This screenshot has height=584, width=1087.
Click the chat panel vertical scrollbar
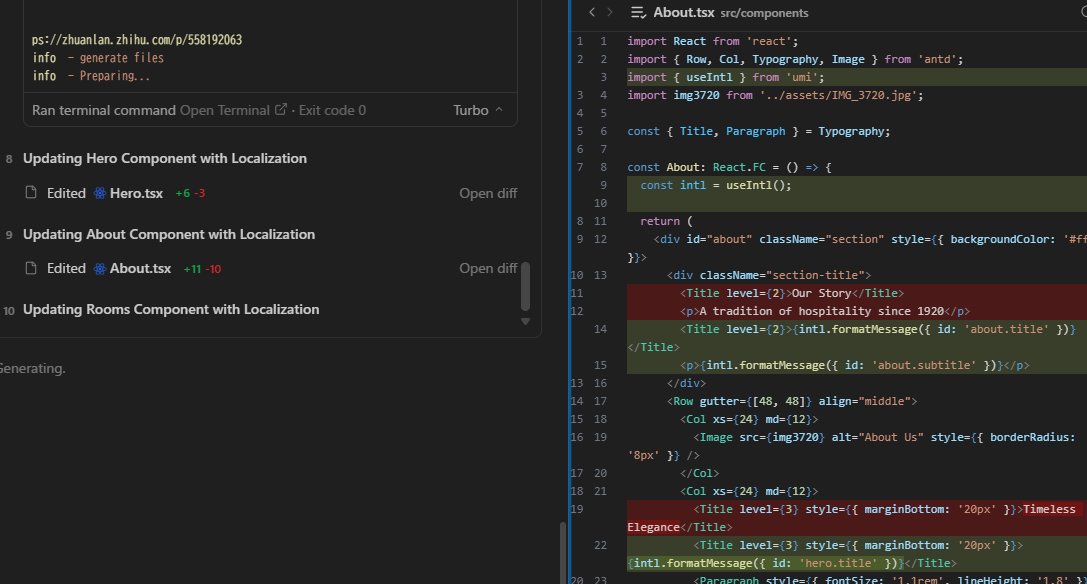pos(562,552)
